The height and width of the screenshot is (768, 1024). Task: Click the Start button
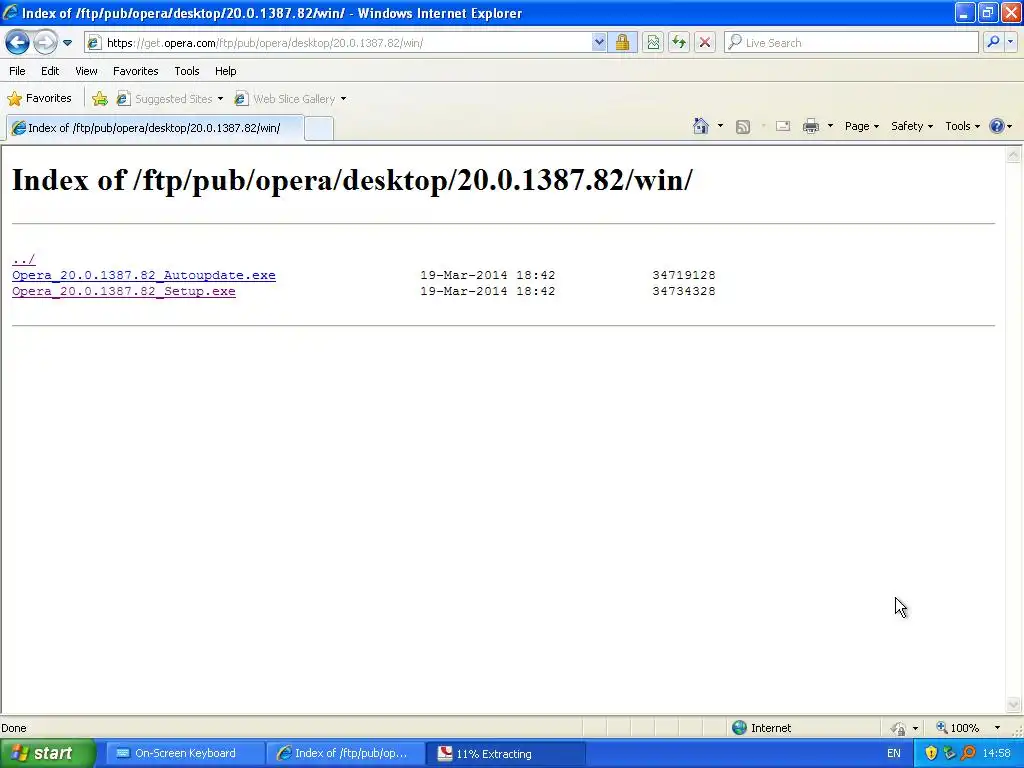tap(48, 754)
